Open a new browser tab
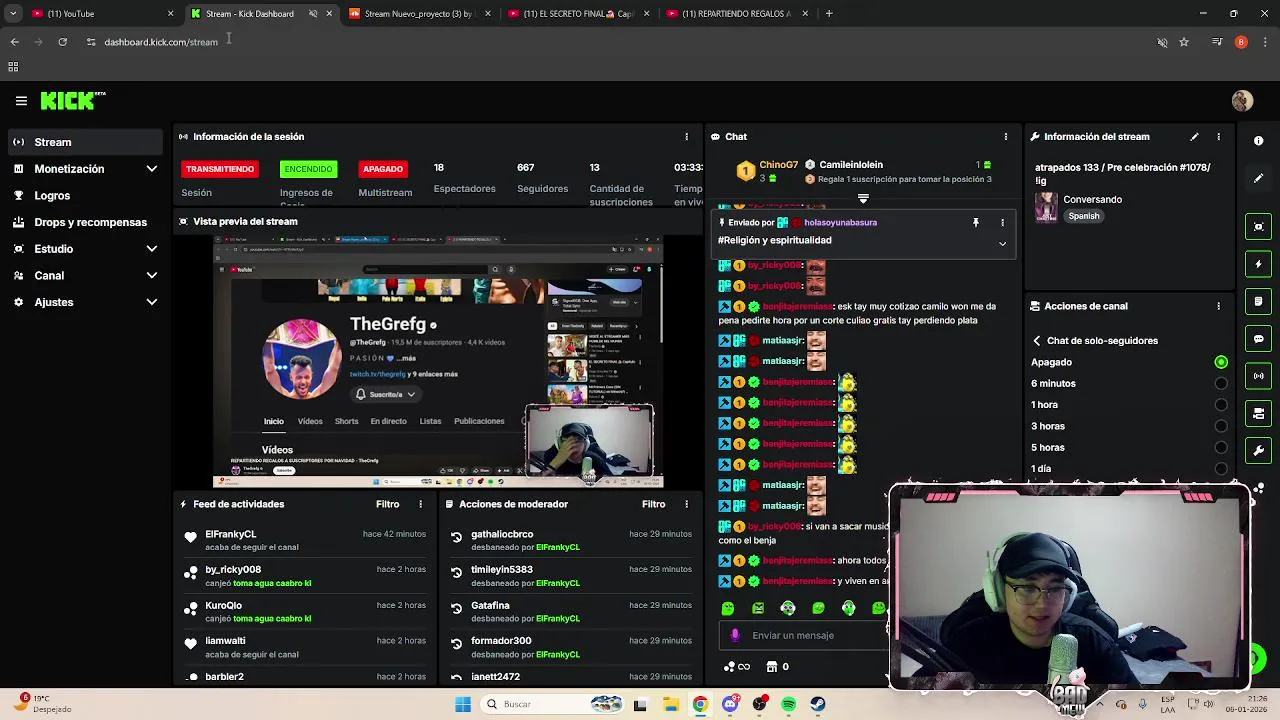This screenshot has height=720, width=1280. tap(829, 14)
